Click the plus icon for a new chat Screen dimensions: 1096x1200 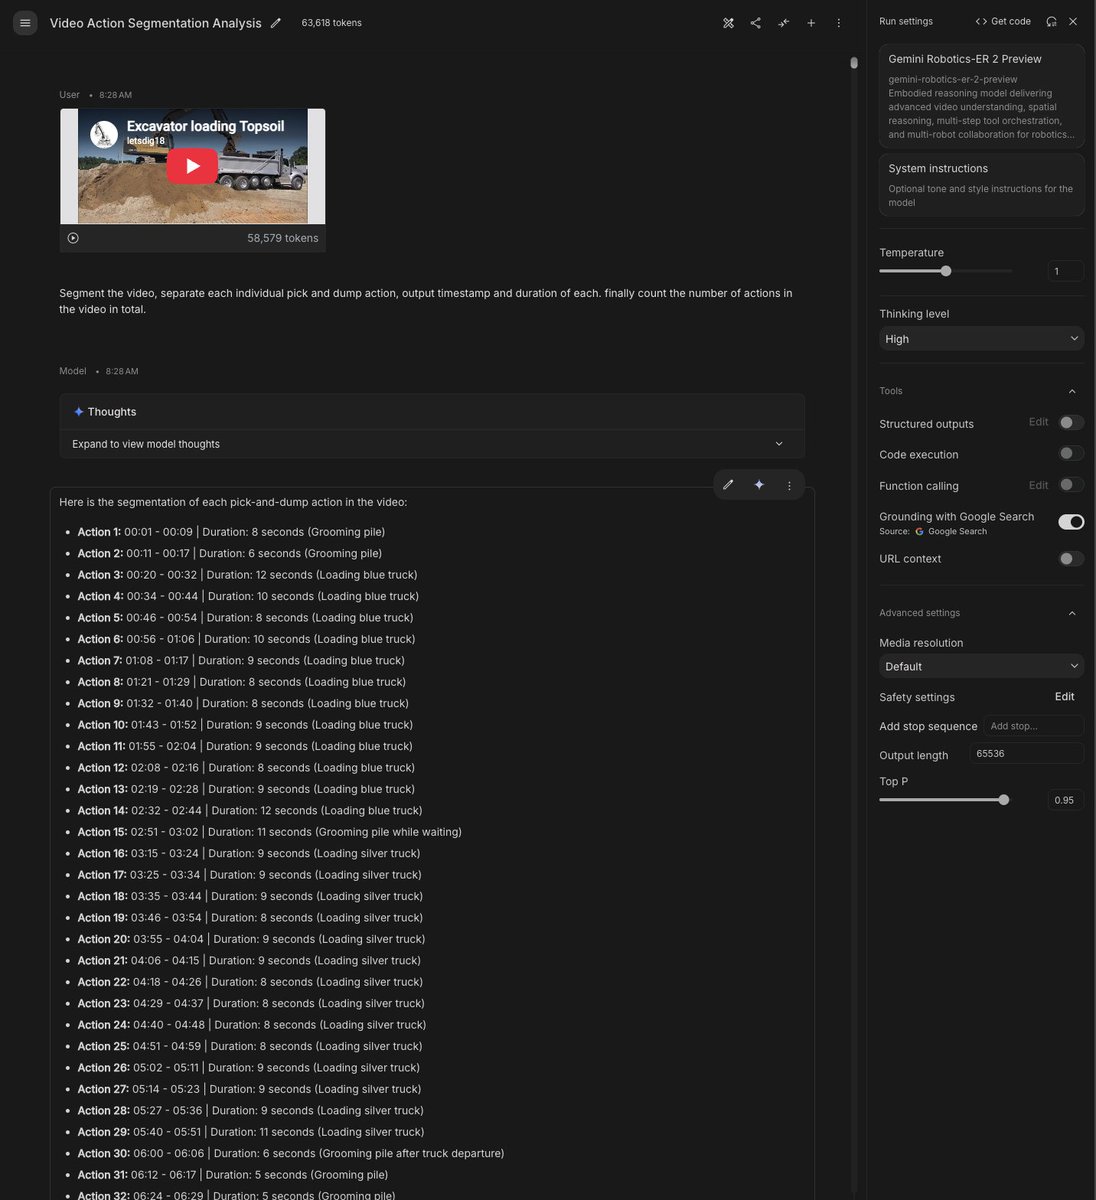click(811, 23)
